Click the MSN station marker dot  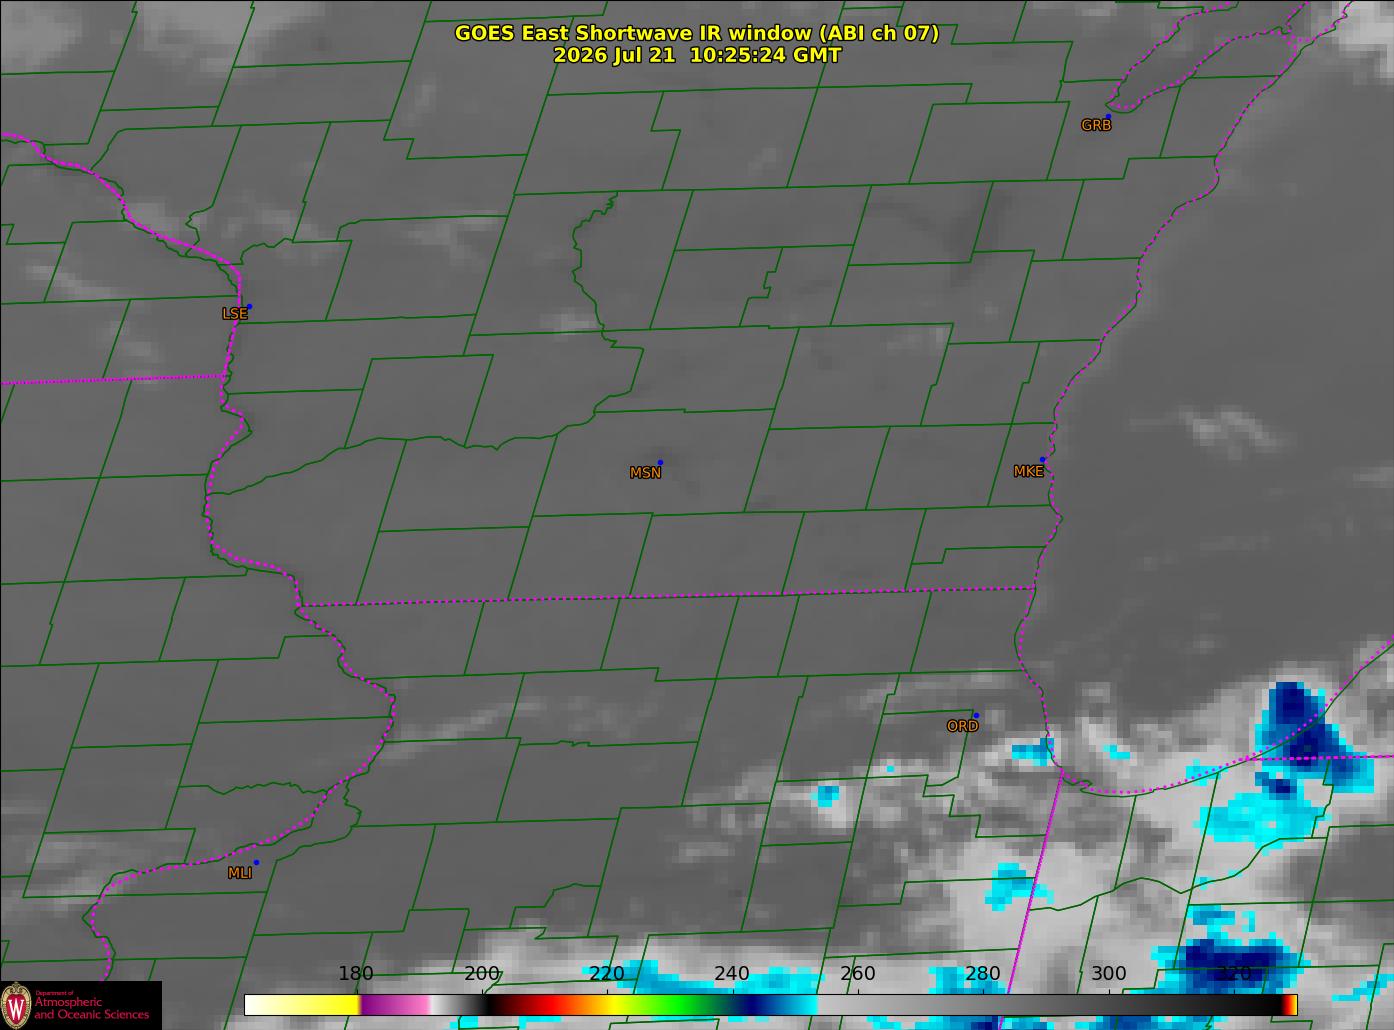[x=660, y=462]
